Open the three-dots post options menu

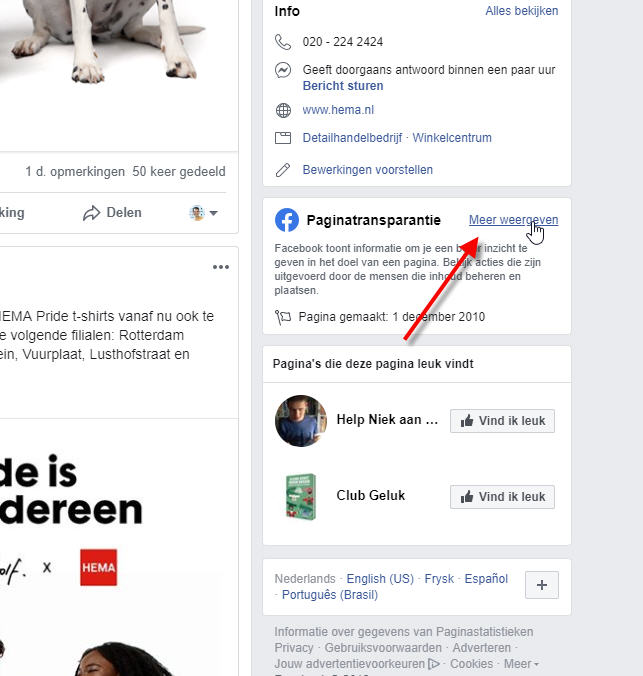[x=221, y=267]
